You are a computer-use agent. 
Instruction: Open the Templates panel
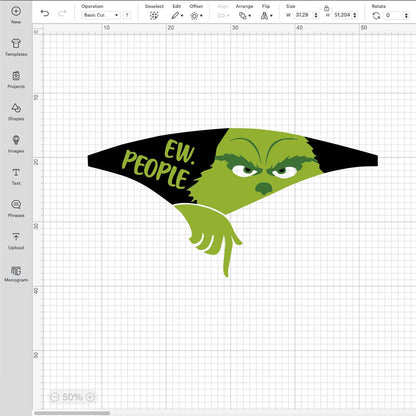tap(16, 47)
